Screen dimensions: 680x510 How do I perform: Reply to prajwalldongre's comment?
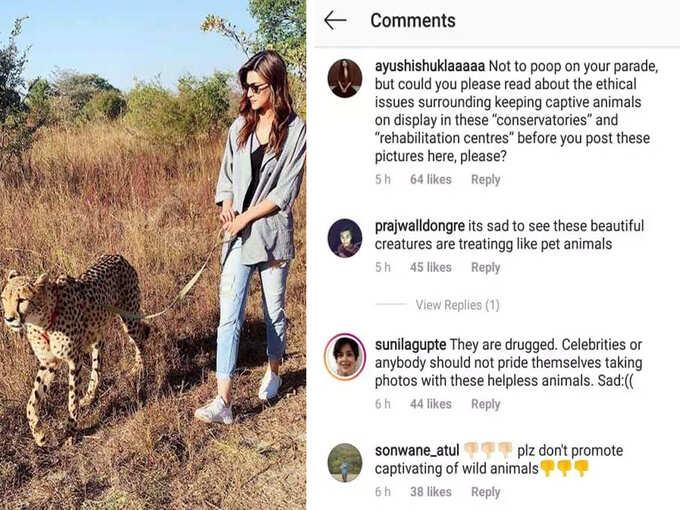click(486, 268)
